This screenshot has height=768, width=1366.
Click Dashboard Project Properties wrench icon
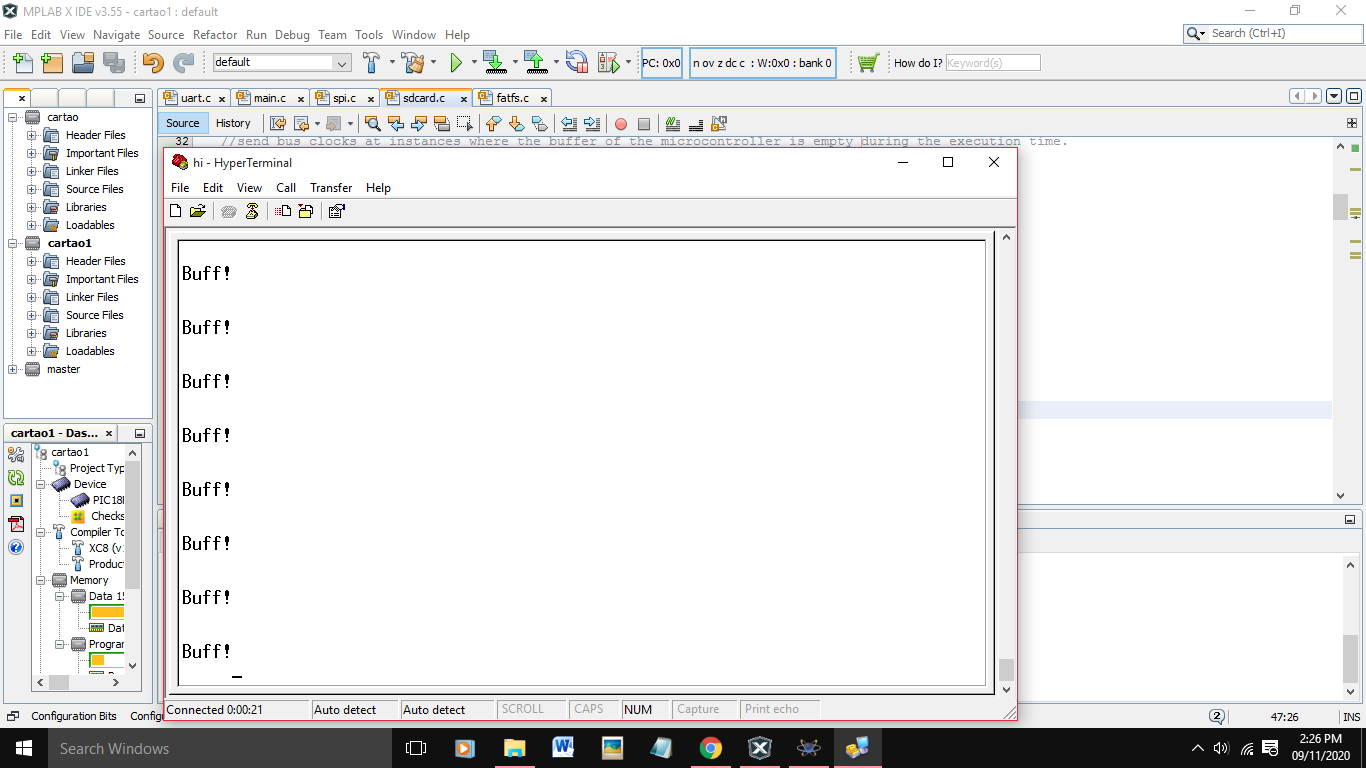16,455
